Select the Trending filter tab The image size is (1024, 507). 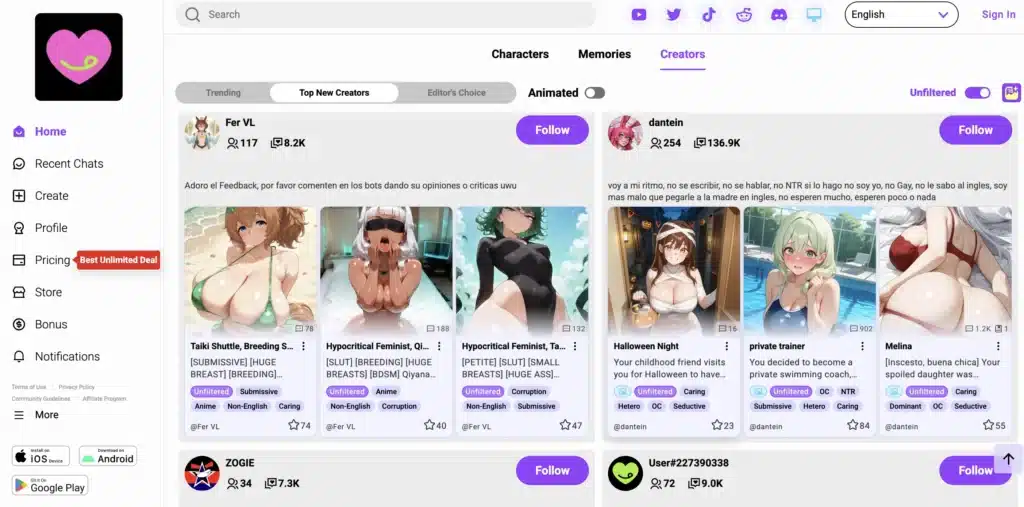(x=223, y=93)
